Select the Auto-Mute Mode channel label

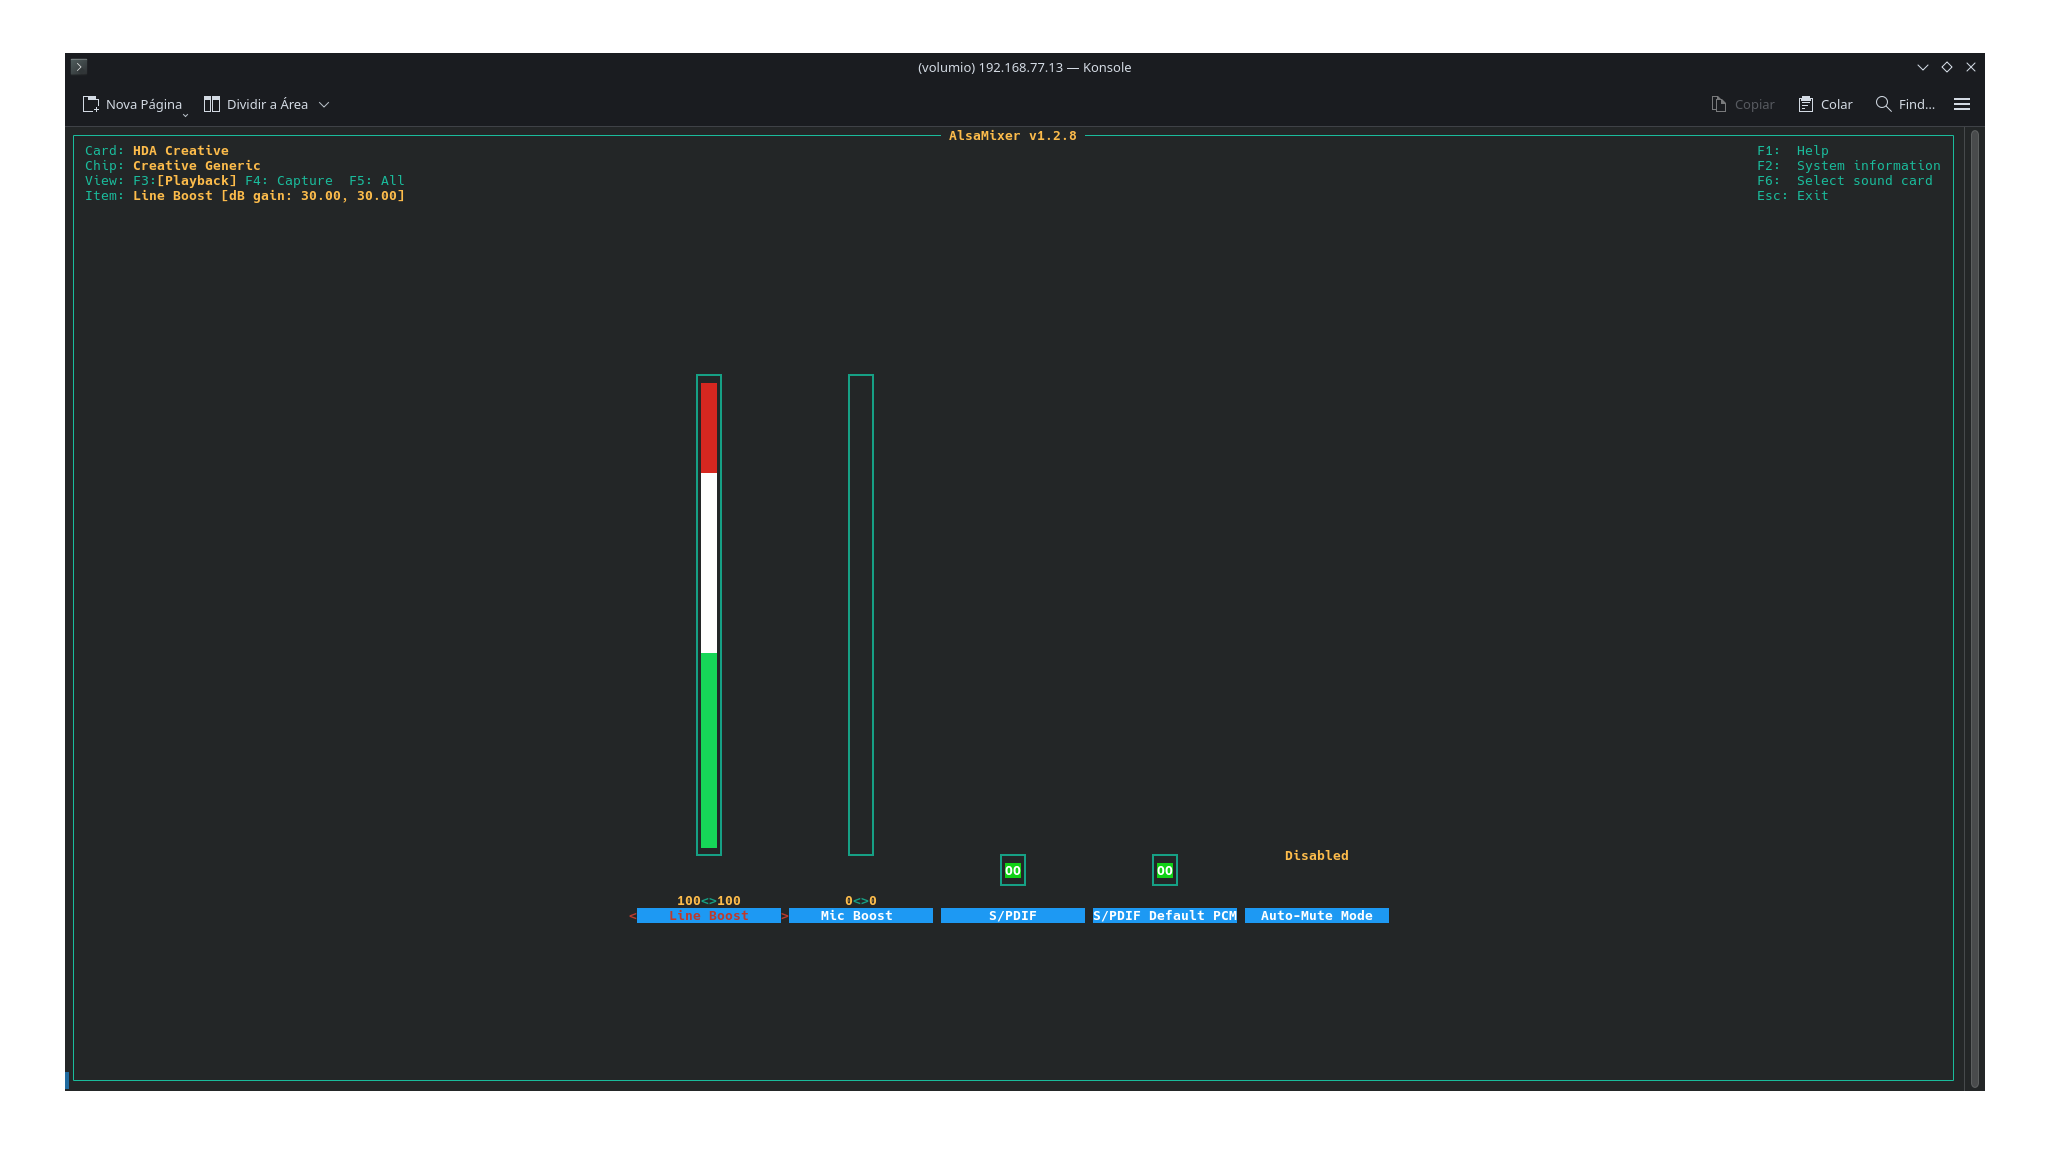click(1316, 915)
